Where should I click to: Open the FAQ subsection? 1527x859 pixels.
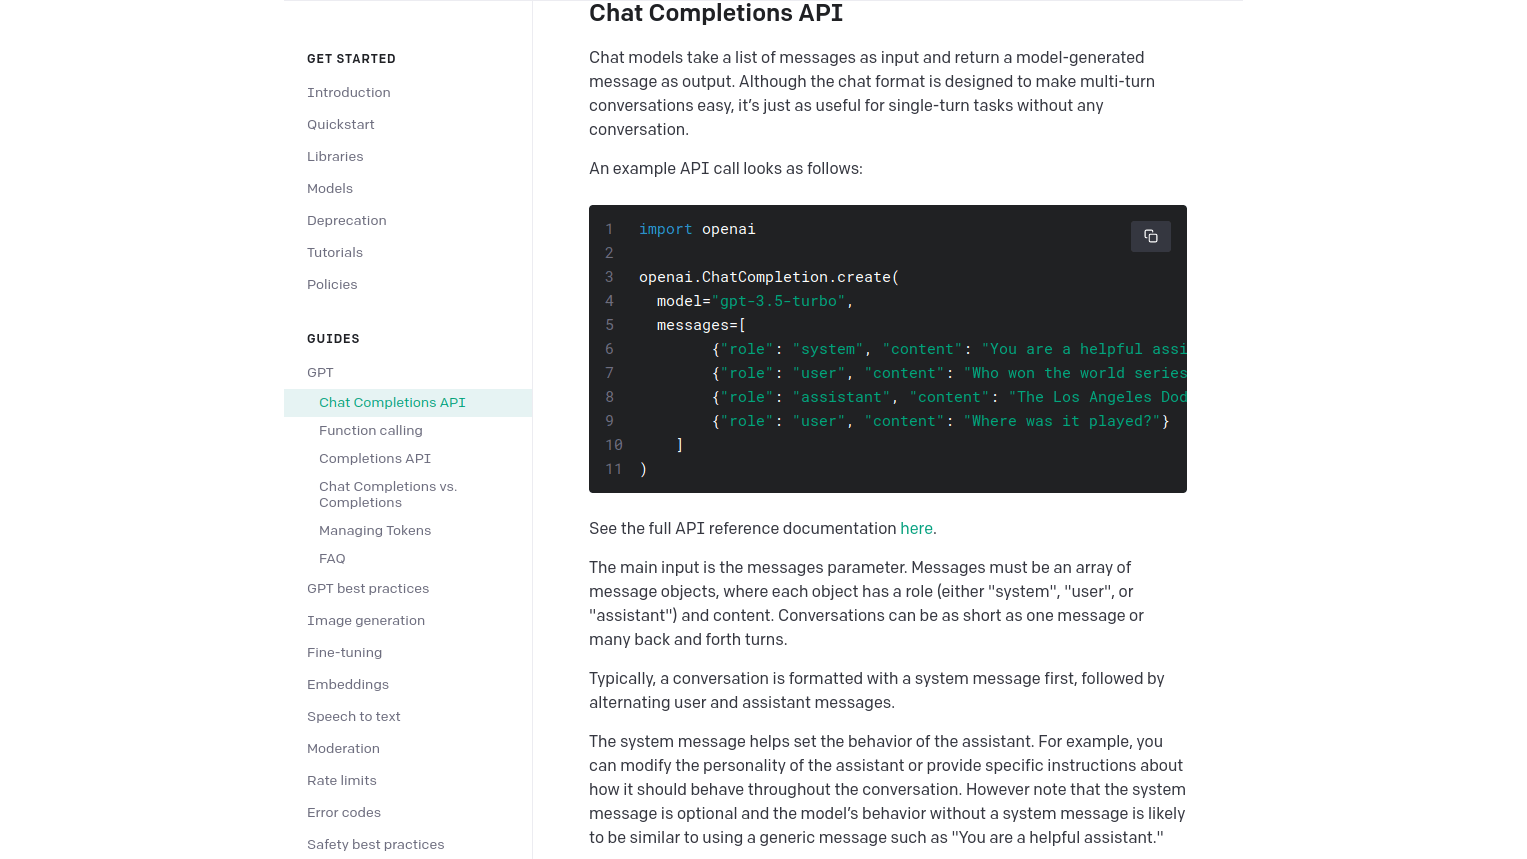(x=332, y=558)
